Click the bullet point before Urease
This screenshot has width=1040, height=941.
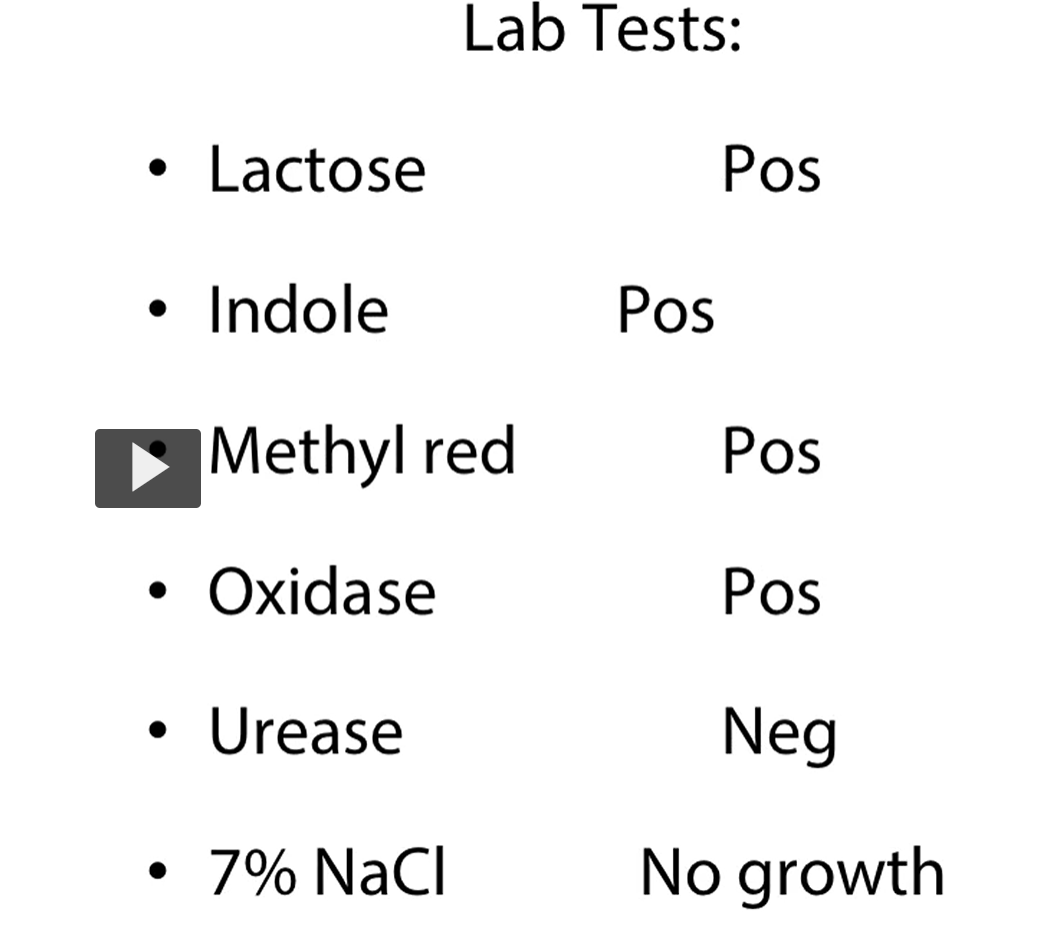click(x=157, y=732)
